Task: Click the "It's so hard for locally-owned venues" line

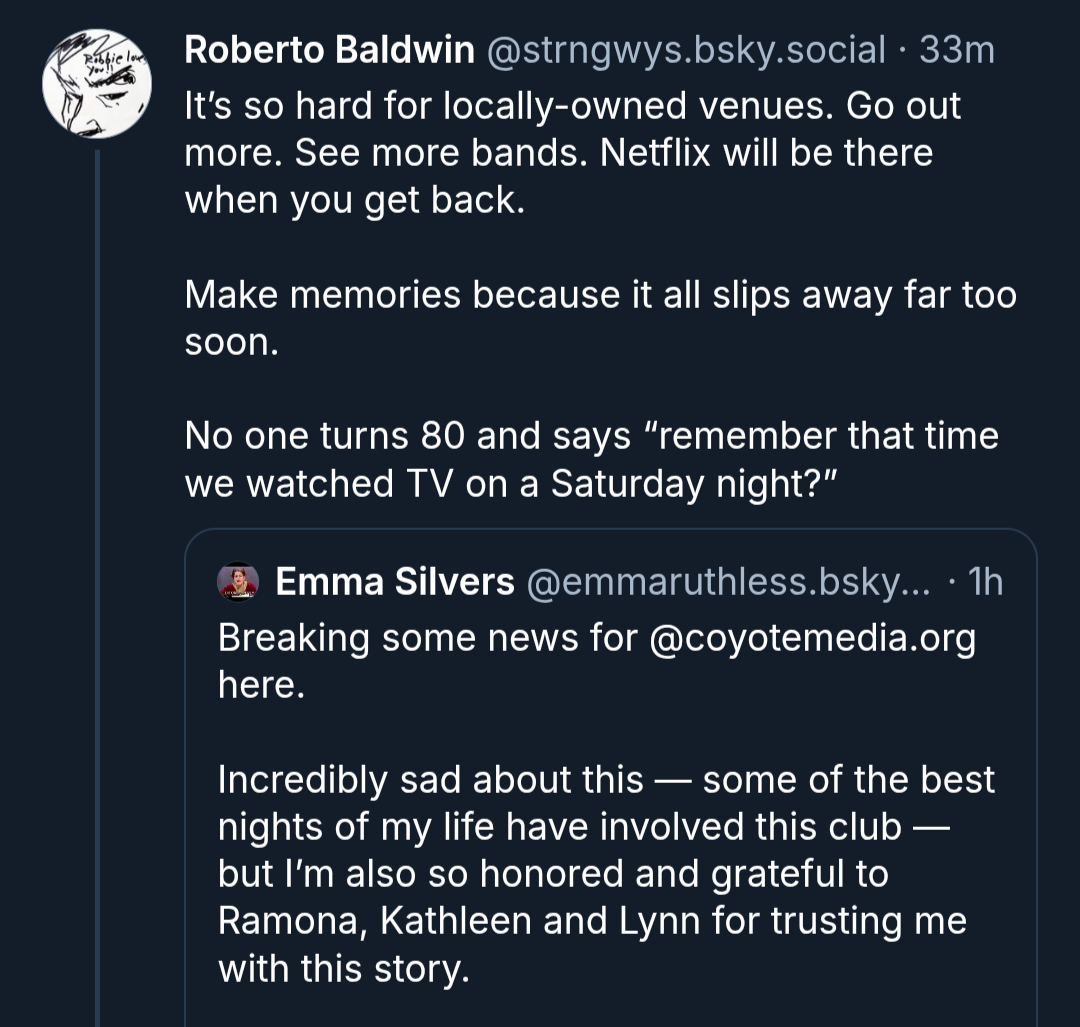Action: [572, 105]
